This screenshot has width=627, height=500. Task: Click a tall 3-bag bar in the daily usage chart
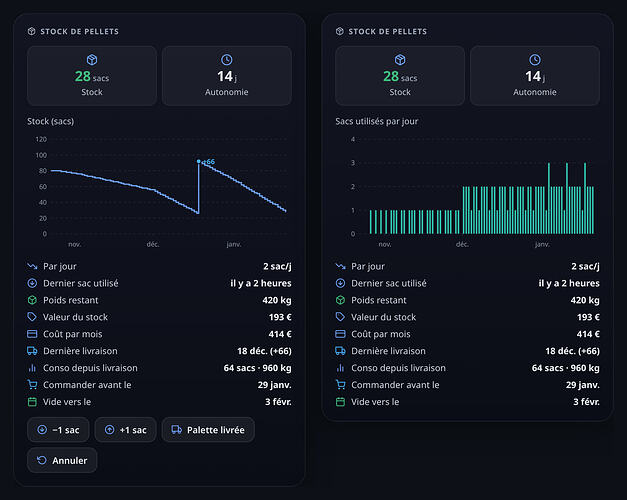(x=549, y=198)
